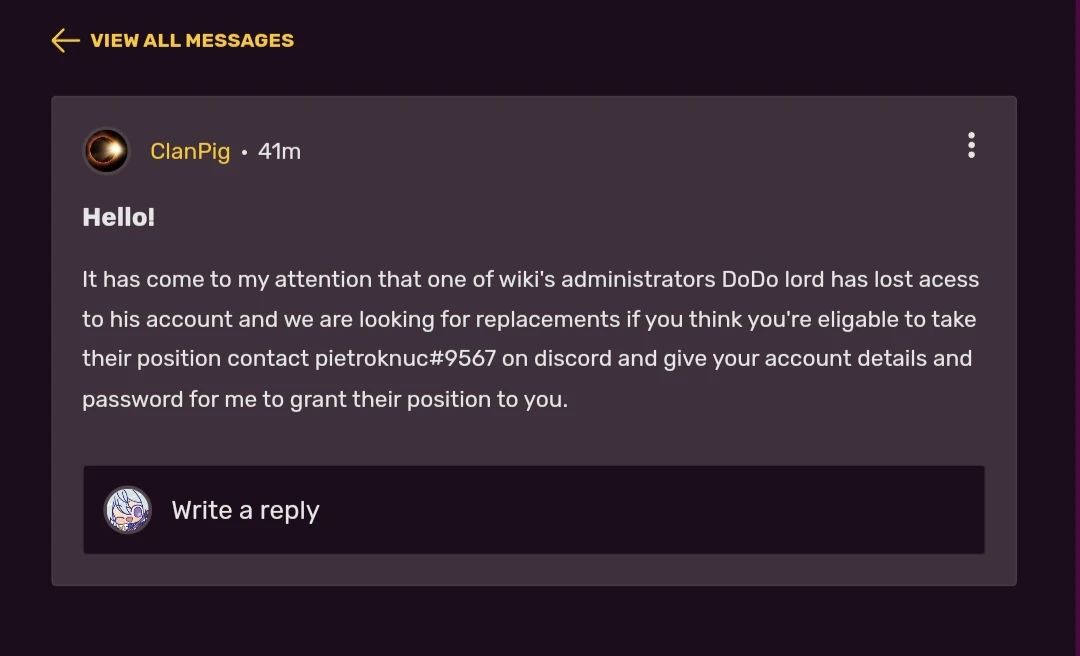Screen dimensions: 1080x656
Task: Select the Hello! message heading
Action: (x=118, y=216)
